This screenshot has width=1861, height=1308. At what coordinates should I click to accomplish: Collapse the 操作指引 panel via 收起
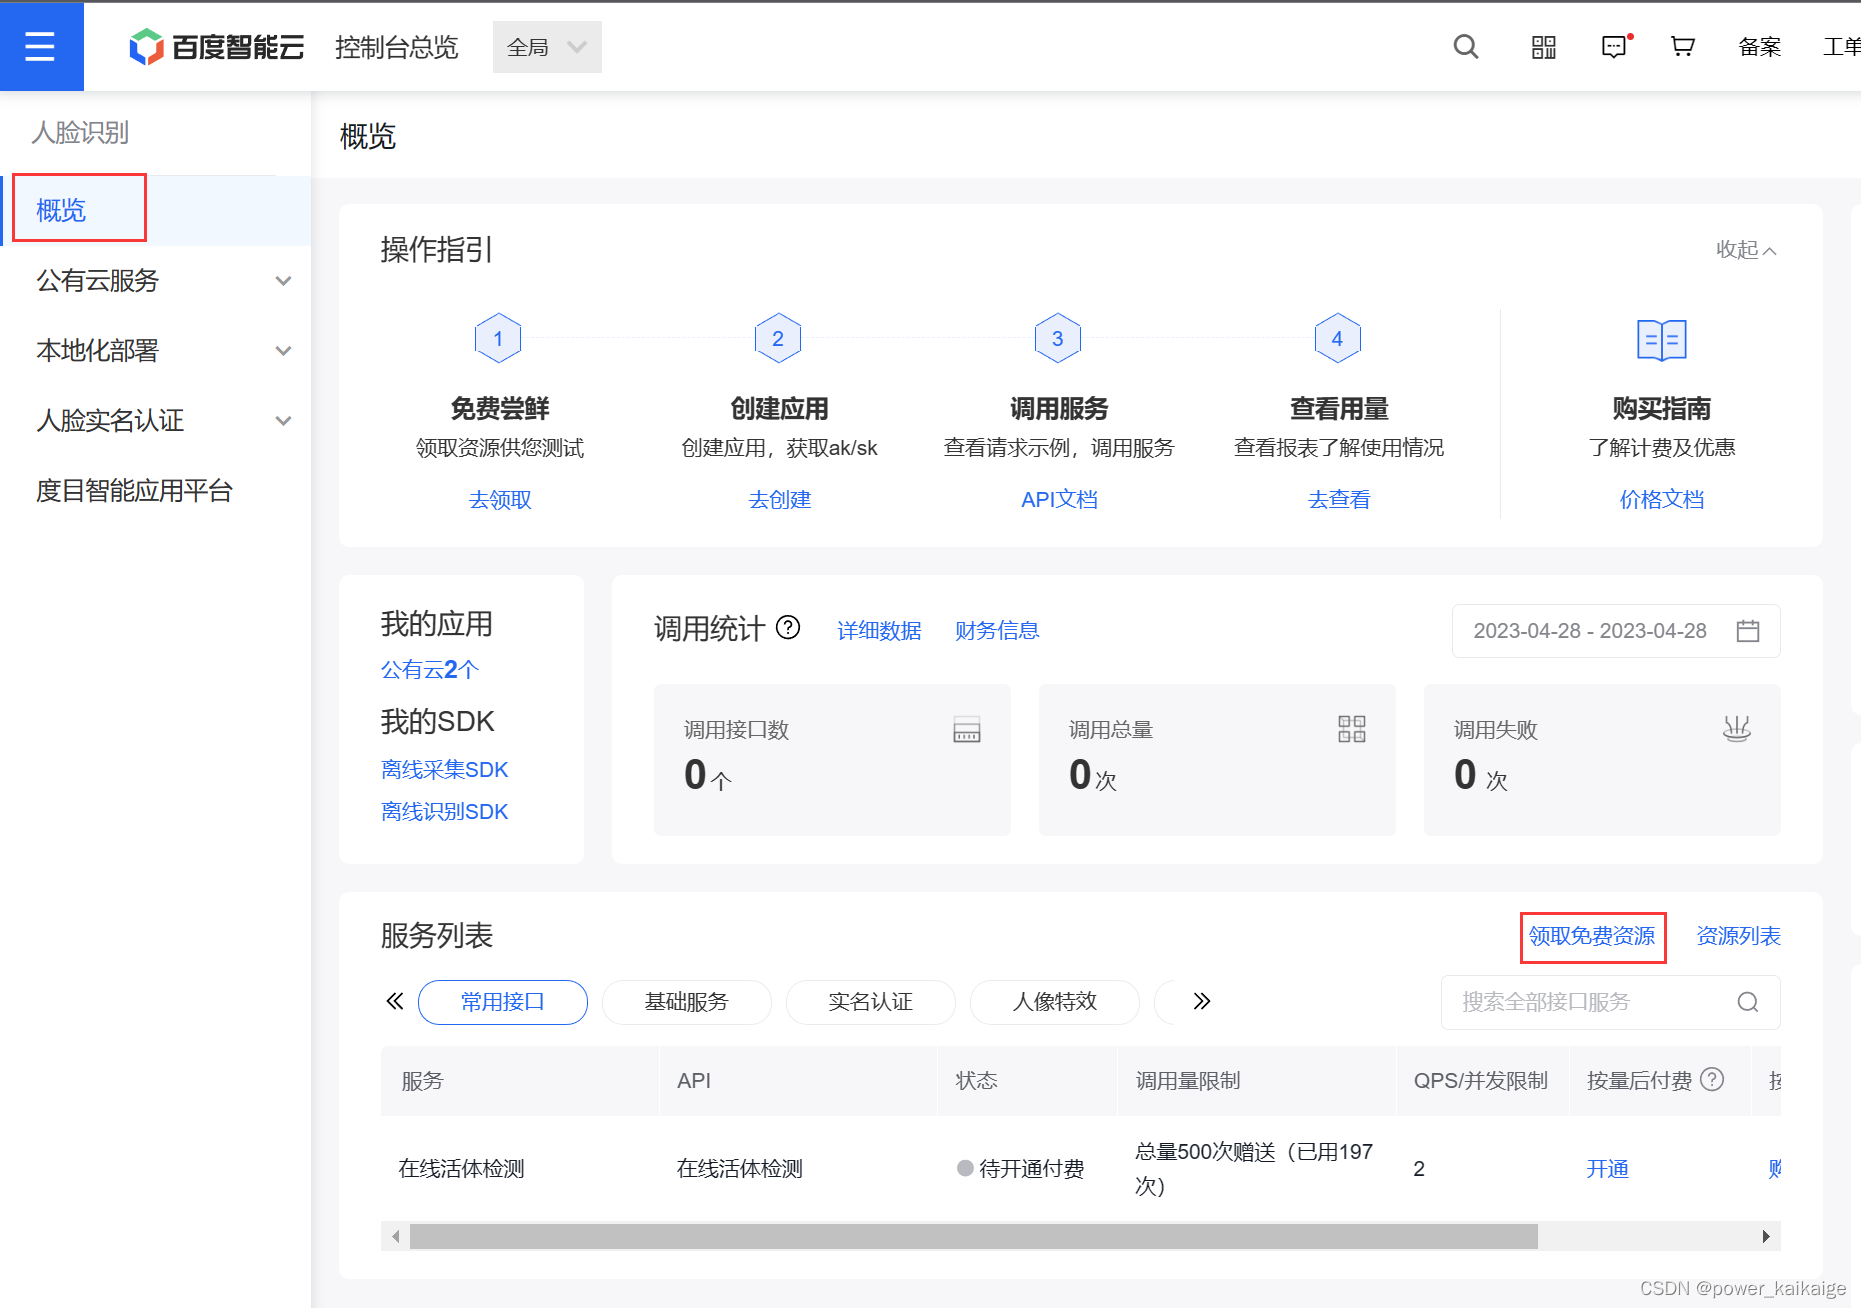point(1746,250)
